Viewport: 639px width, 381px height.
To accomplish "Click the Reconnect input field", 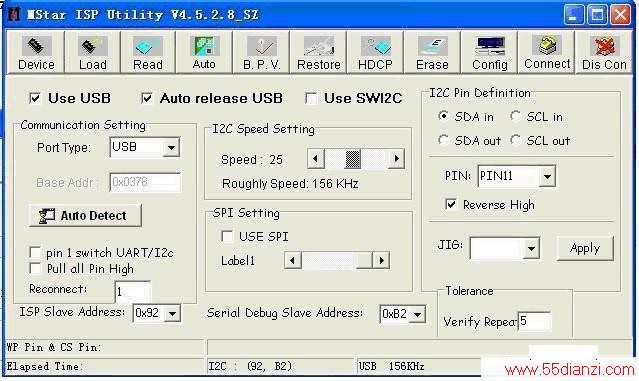I will pos(133,292).
